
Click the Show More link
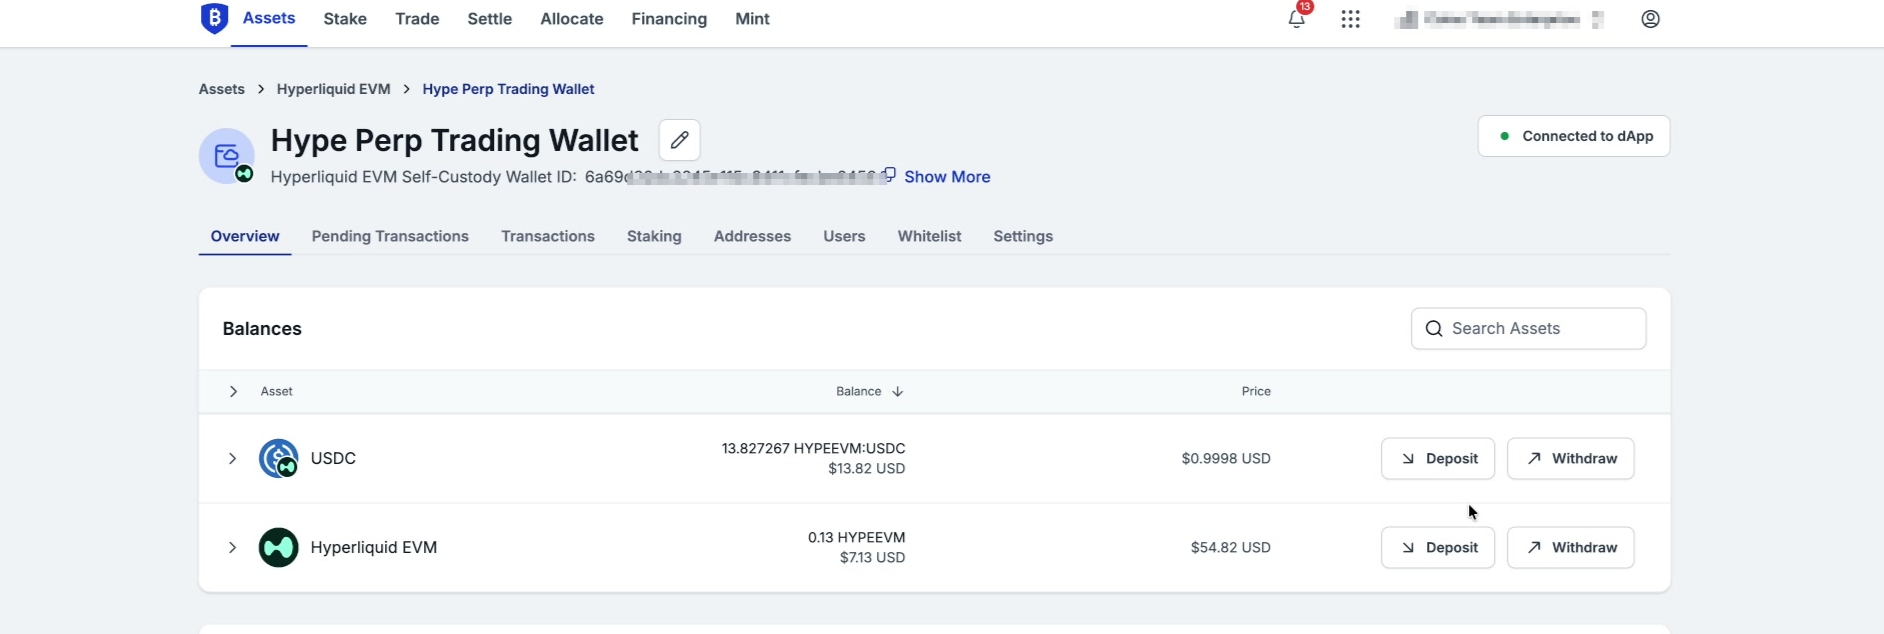947,176
